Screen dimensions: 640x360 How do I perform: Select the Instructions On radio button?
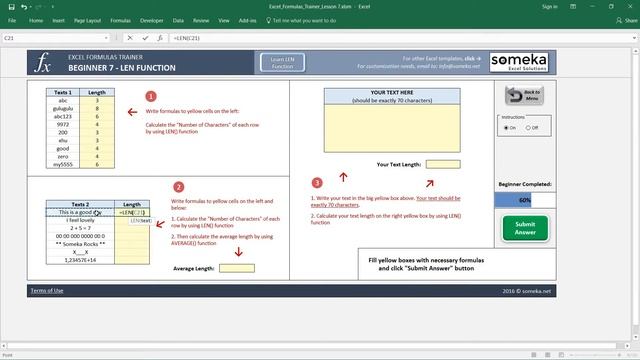(506, 128)
